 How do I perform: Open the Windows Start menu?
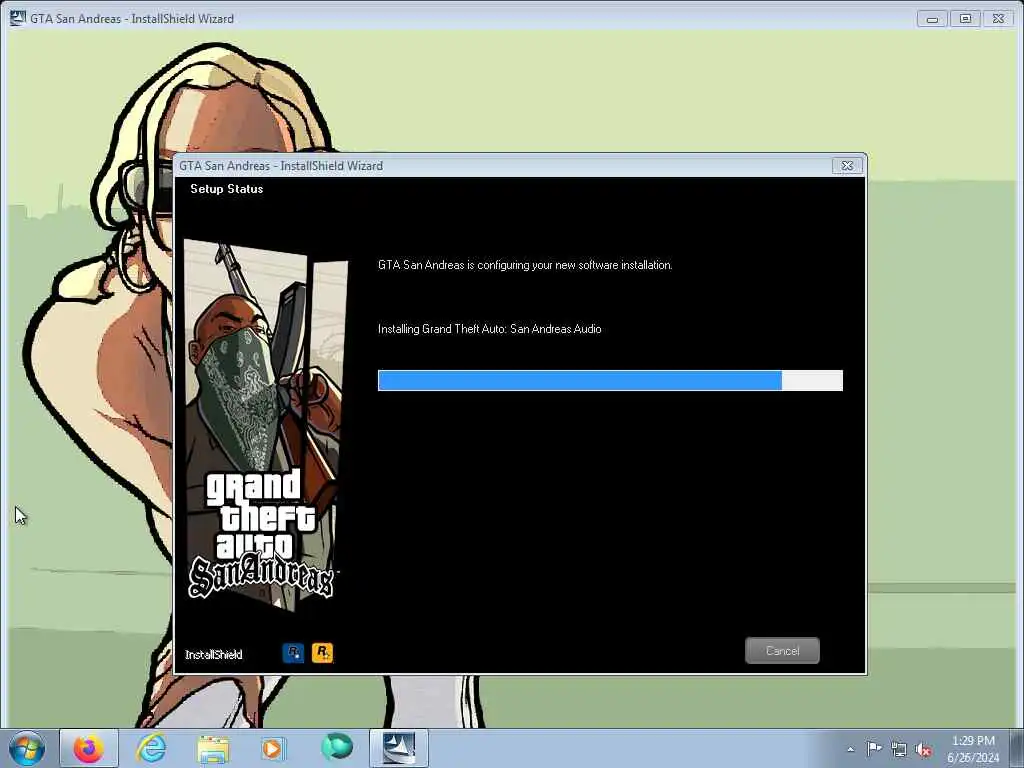point(27,748)
